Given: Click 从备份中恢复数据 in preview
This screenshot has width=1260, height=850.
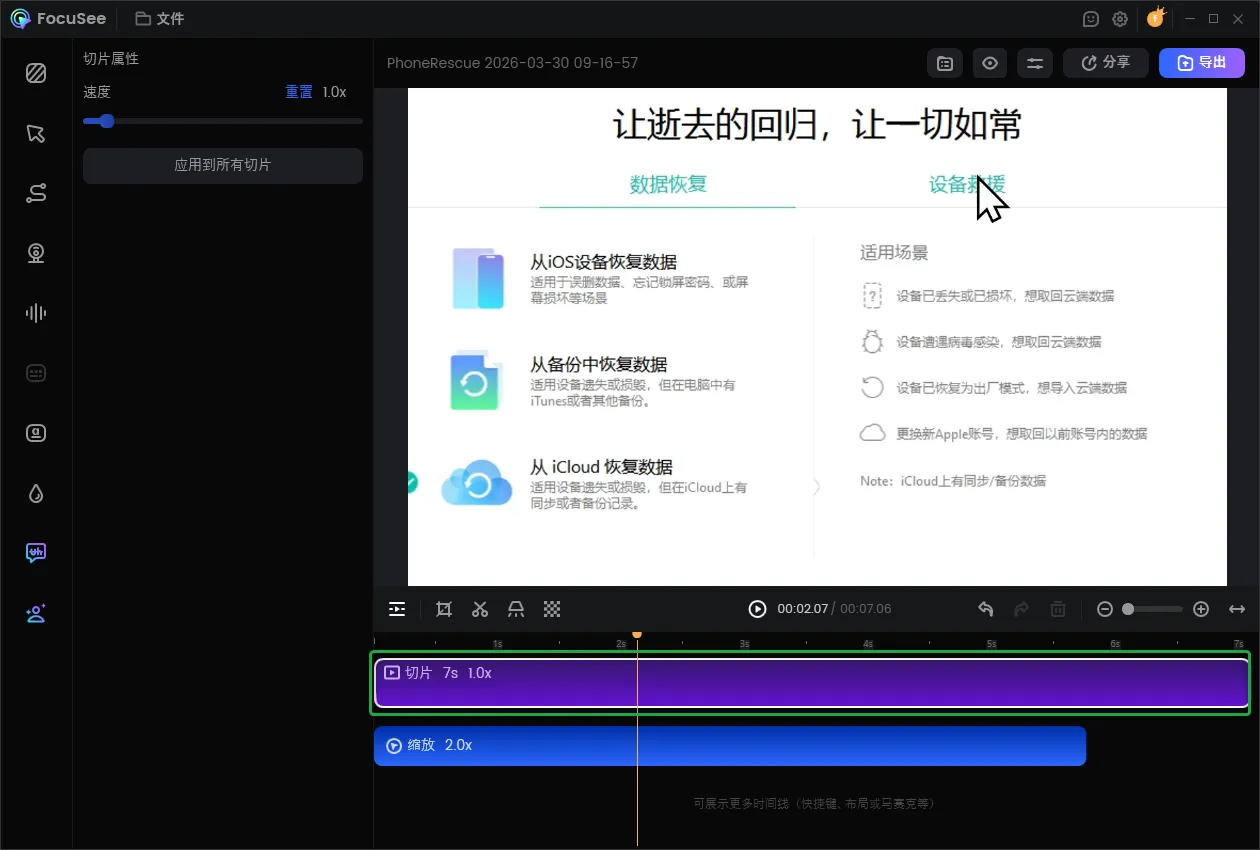Looking at the screenshot, I should pos(598,364).
